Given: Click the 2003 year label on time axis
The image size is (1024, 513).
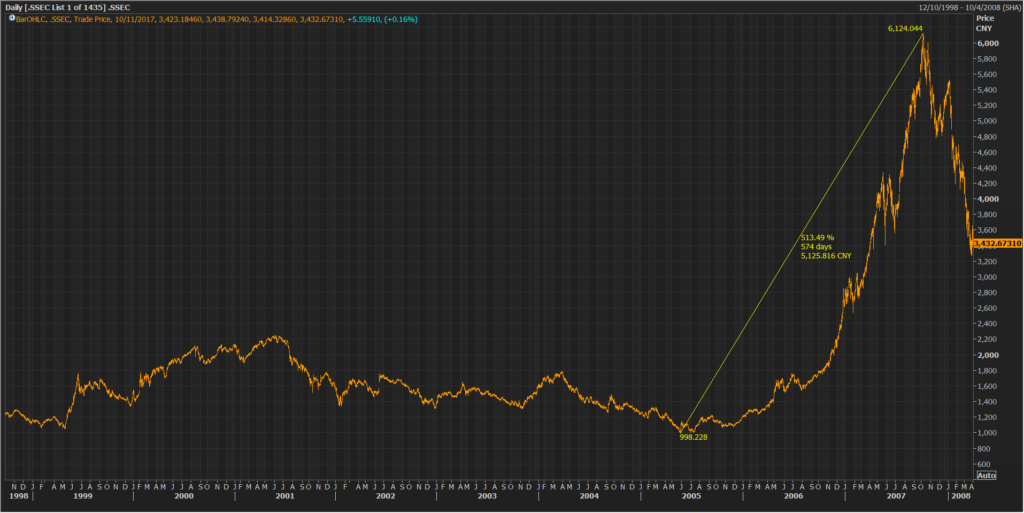Looking at the screenshot, I should coord(488,496).
